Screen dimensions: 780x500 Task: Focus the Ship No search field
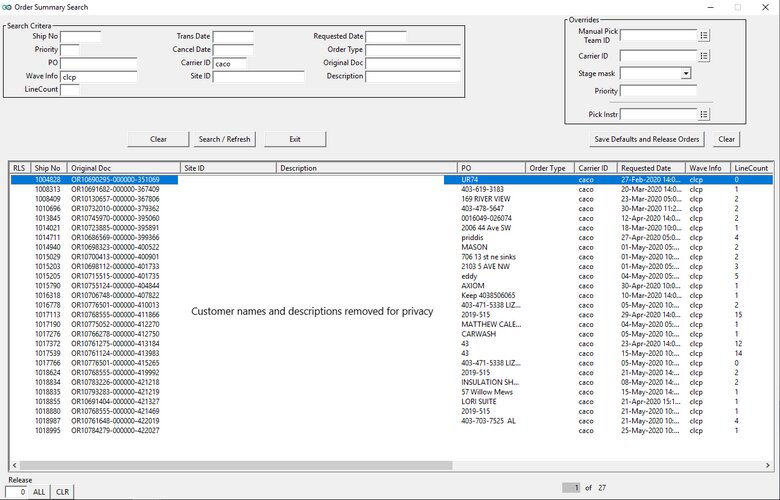(80, 37)
